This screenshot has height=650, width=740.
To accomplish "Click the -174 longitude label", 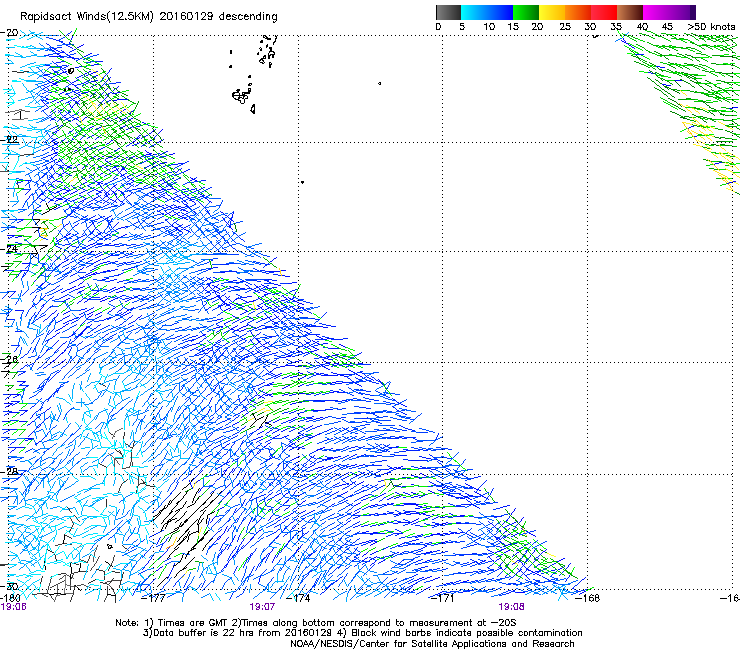I will (299, 598).
